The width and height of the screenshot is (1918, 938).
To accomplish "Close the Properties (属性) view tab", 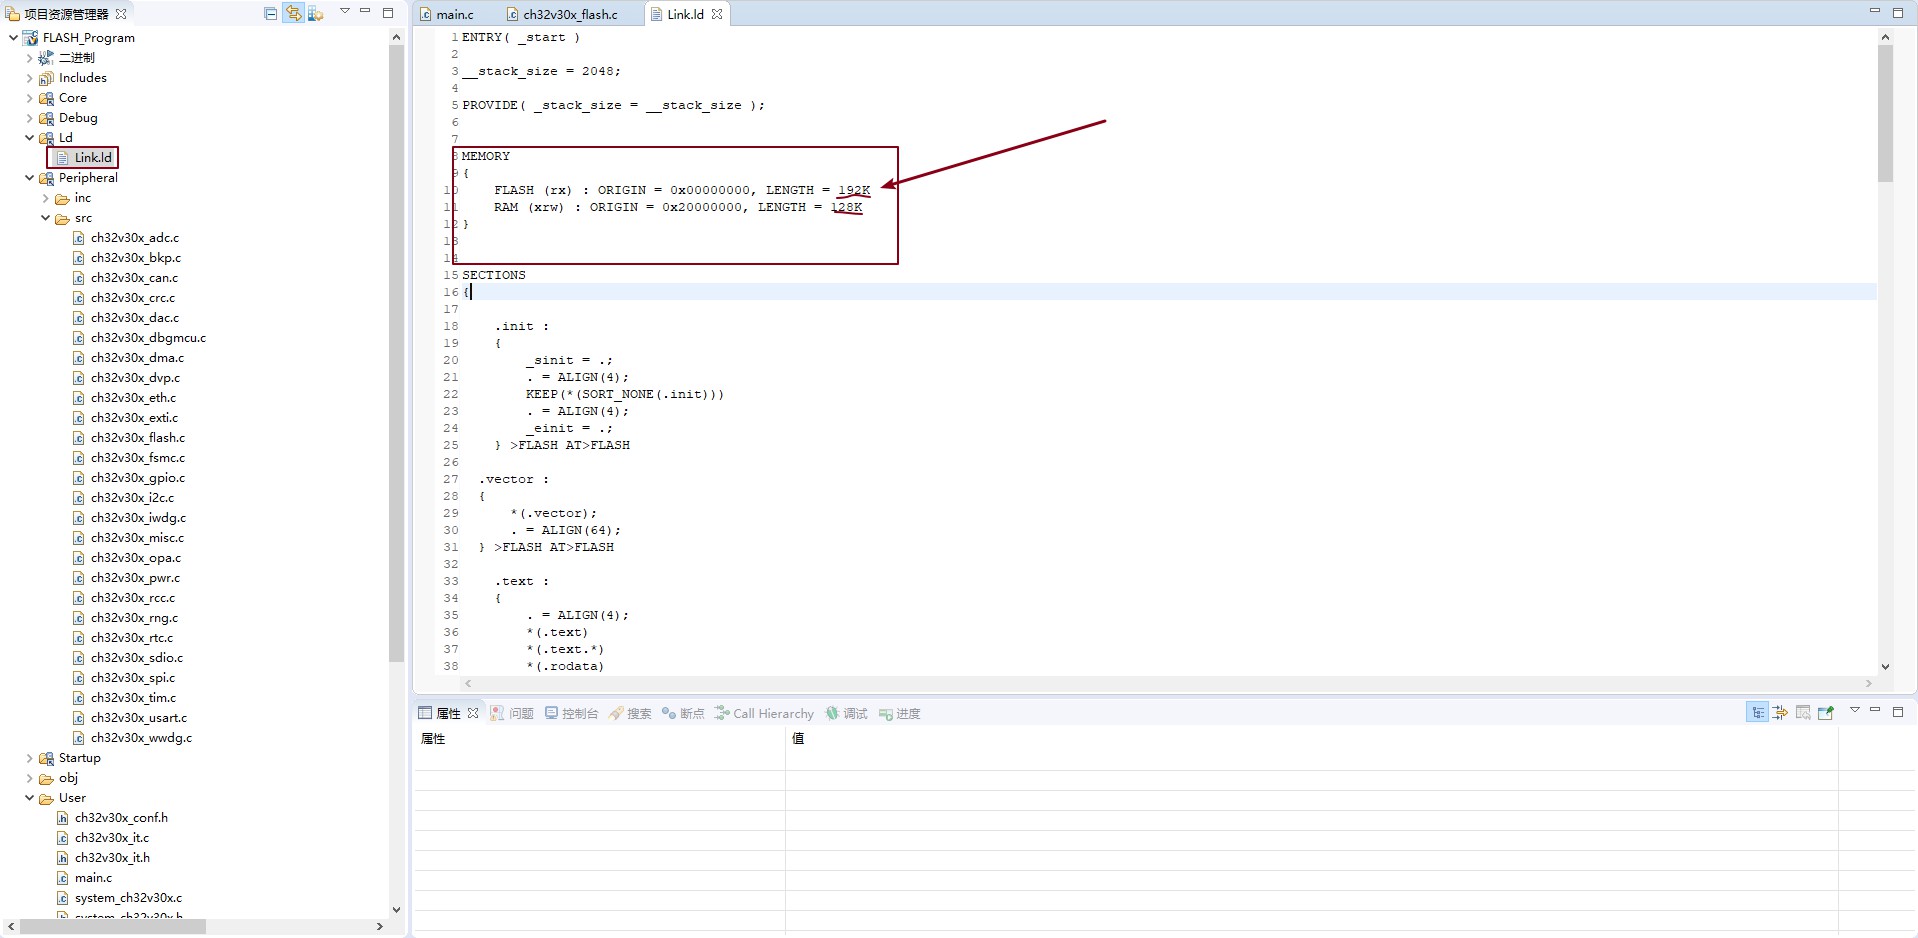I will [x=473, y=713].
